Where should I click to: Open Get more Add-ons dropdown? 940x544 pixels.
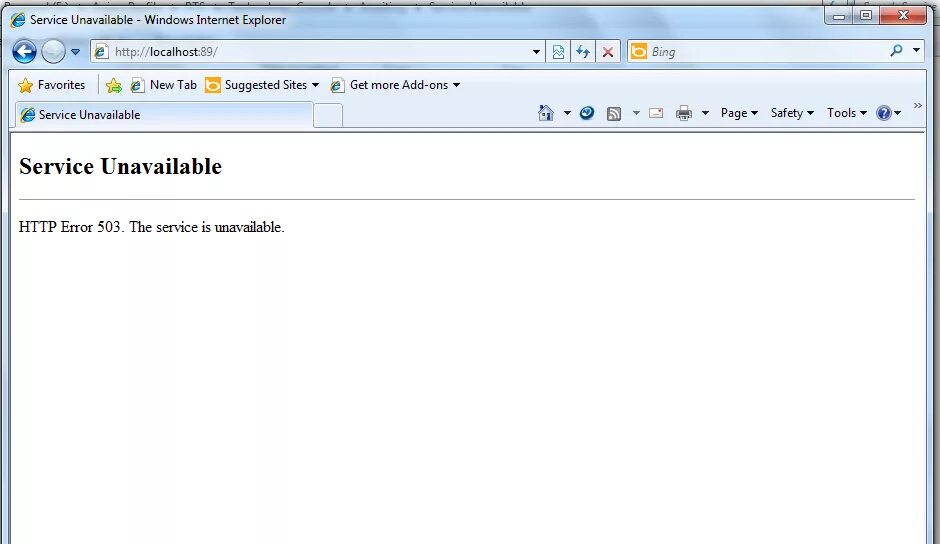(x=395, y=85)
